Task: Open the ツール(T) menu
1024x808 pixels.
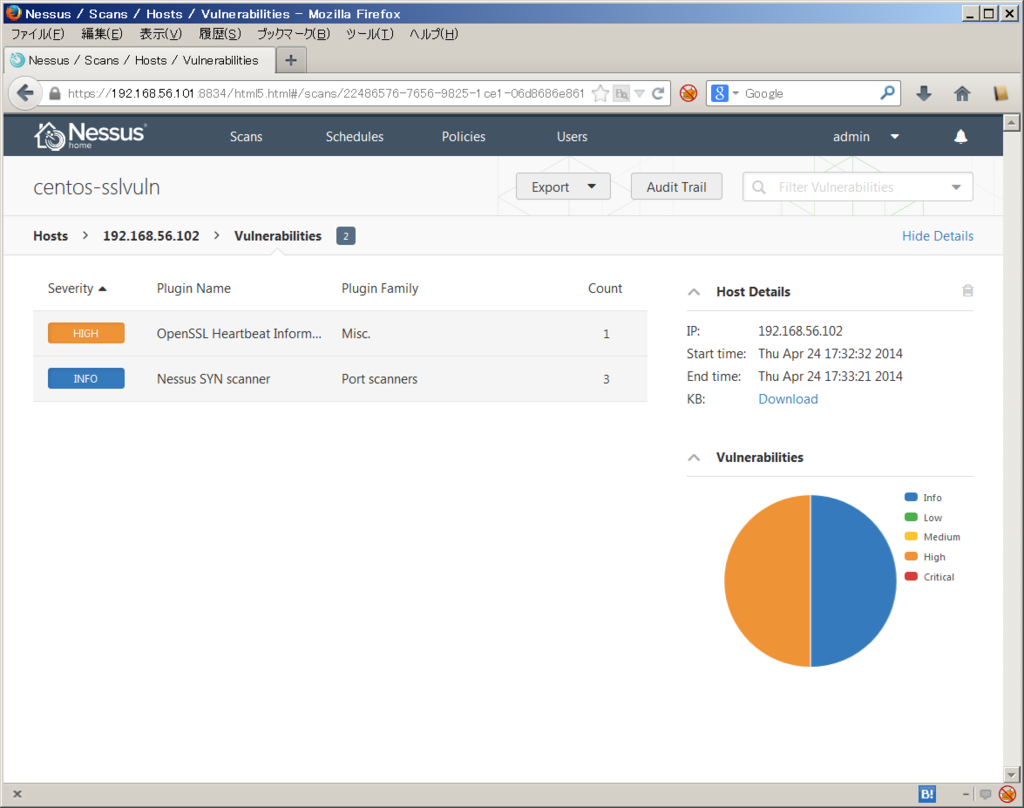Action: coord(370,34)
